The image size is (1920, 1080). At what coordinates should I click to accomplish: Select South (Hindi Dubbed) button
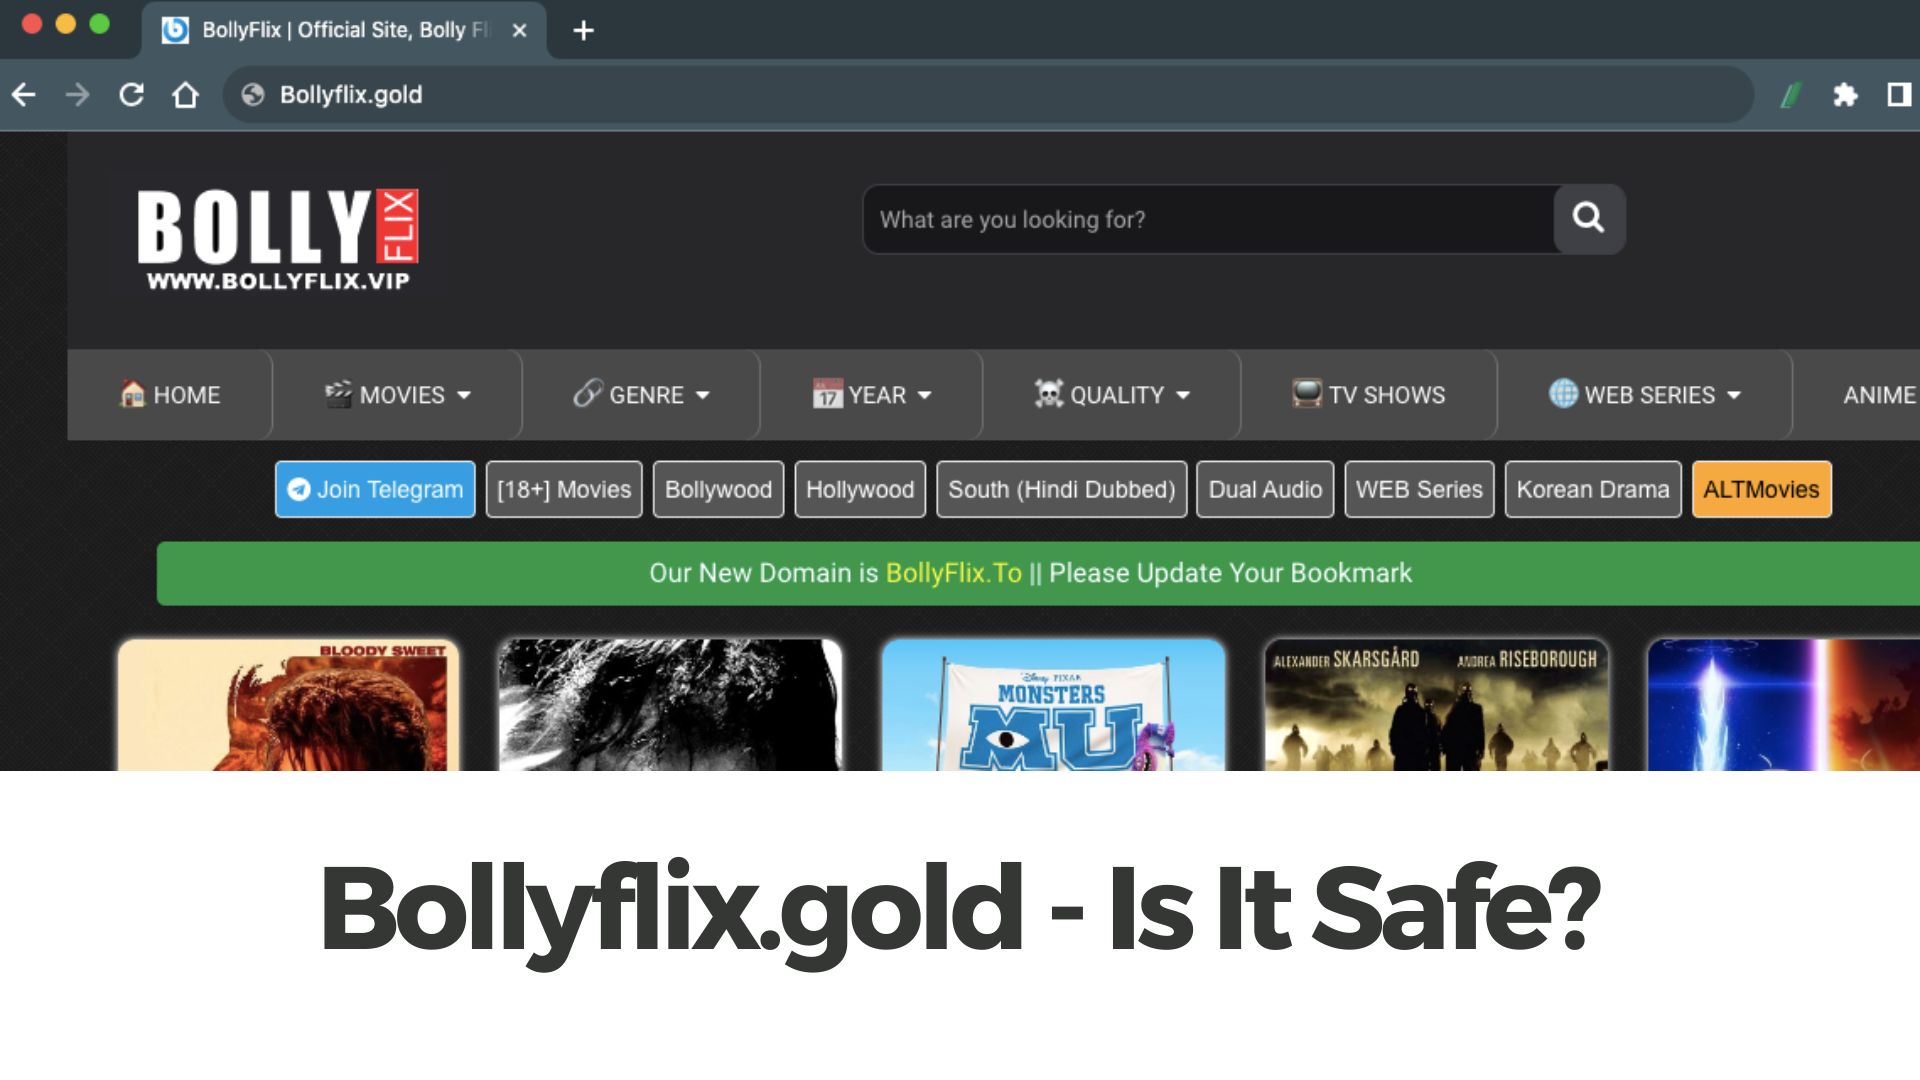tap(1062, 489)
